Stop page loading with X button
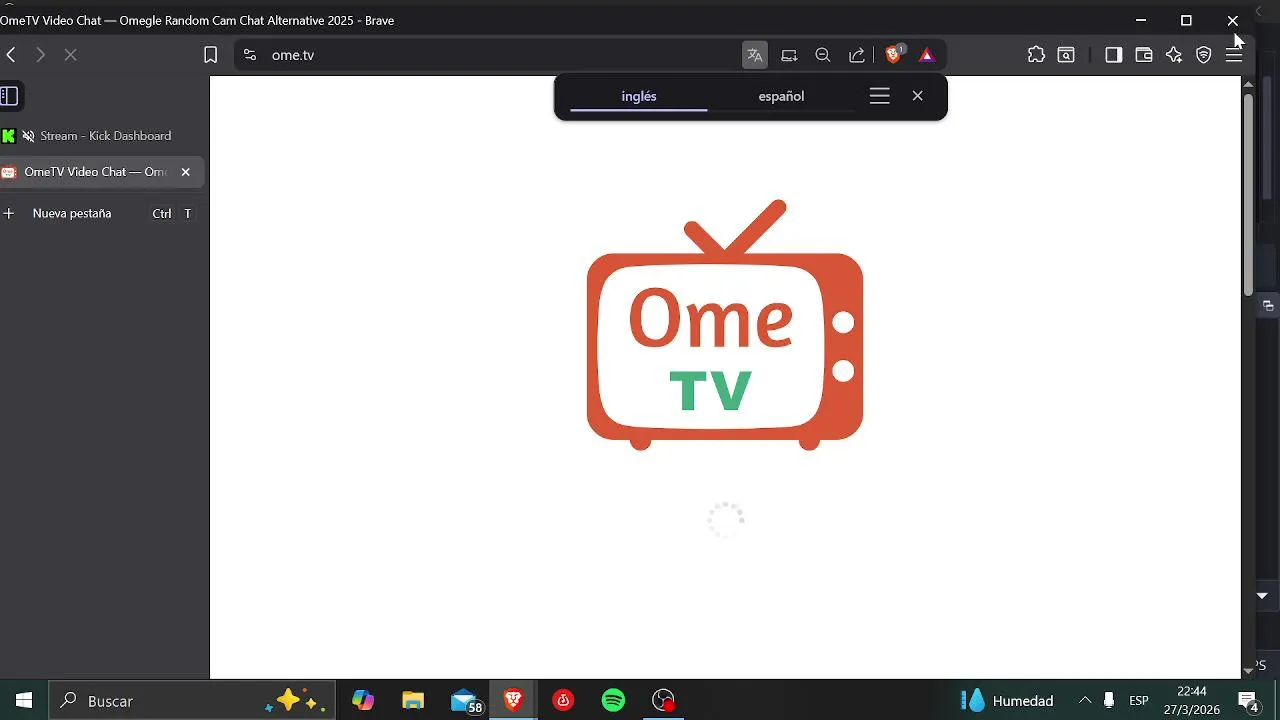 pos(70,55)
